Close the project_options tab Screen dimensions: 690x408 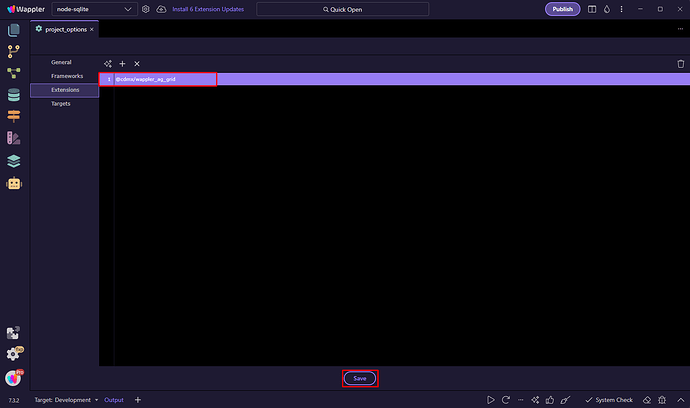tap(92, 29)
